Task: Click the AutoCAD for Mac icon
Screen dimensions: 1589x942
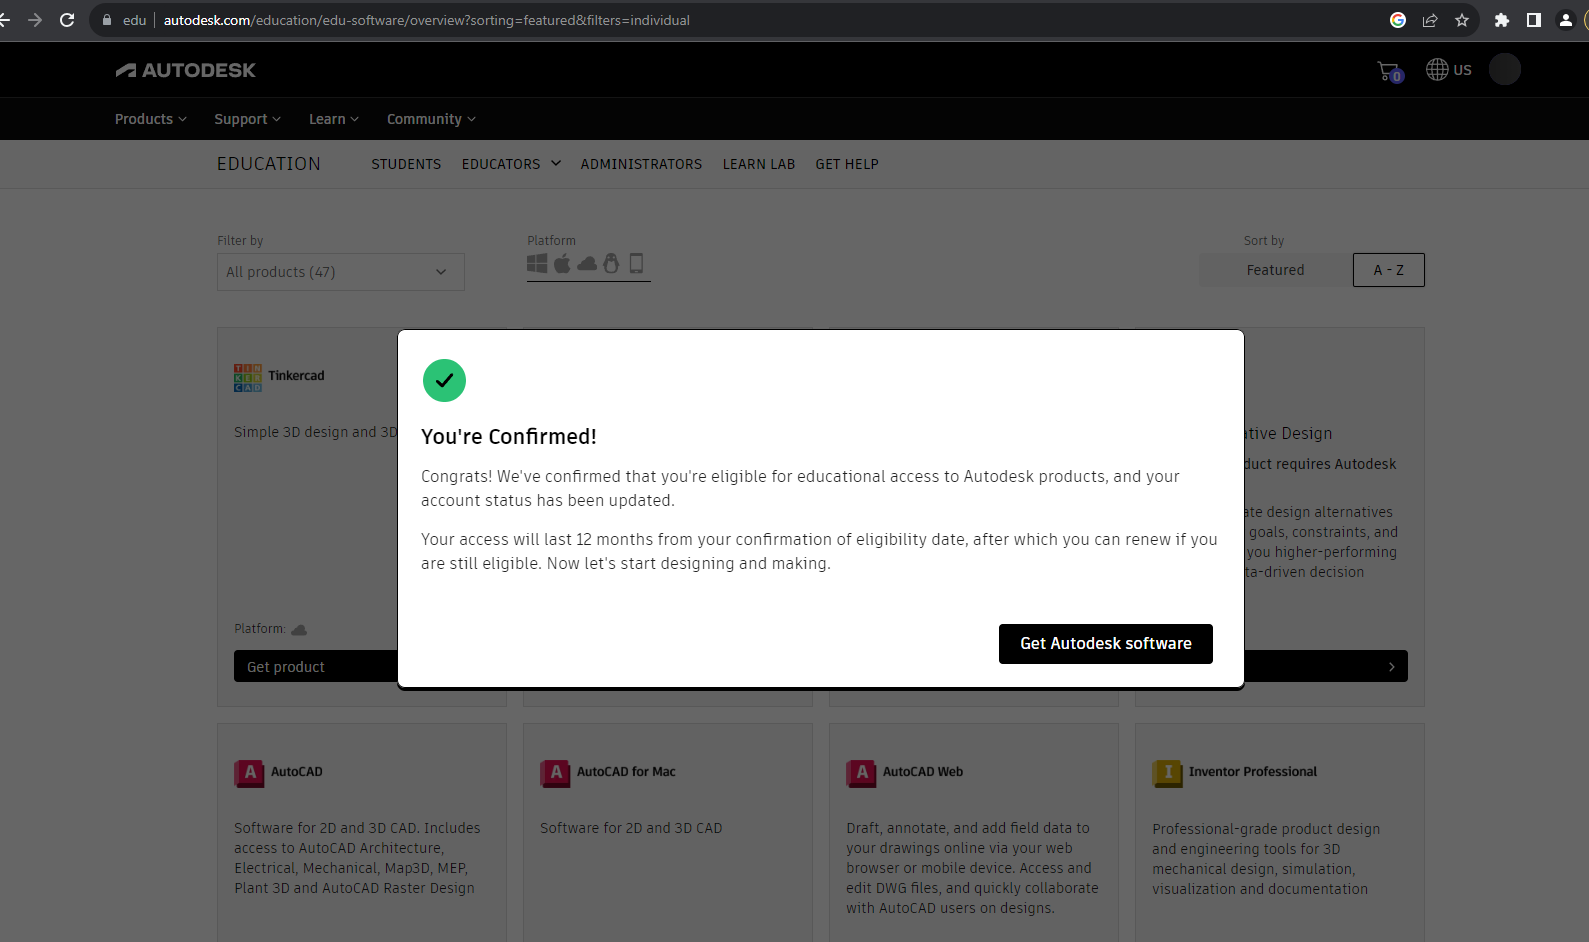Action: click(x=556, y=773)
